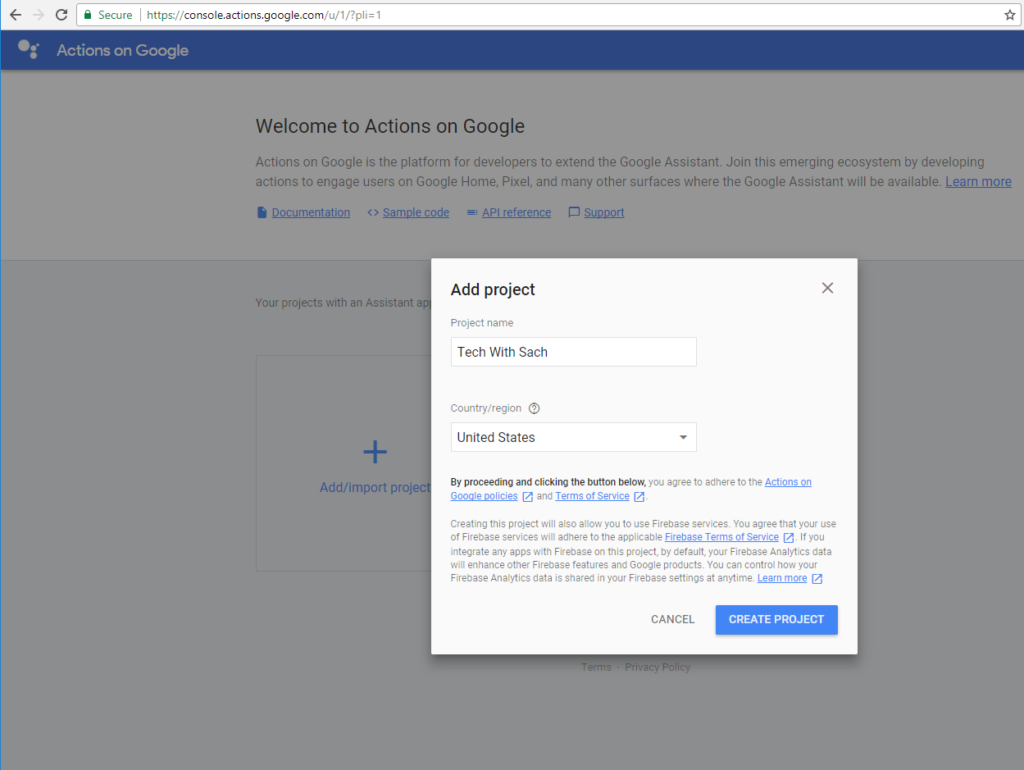Click the Add project dialog title

point(492,289)
